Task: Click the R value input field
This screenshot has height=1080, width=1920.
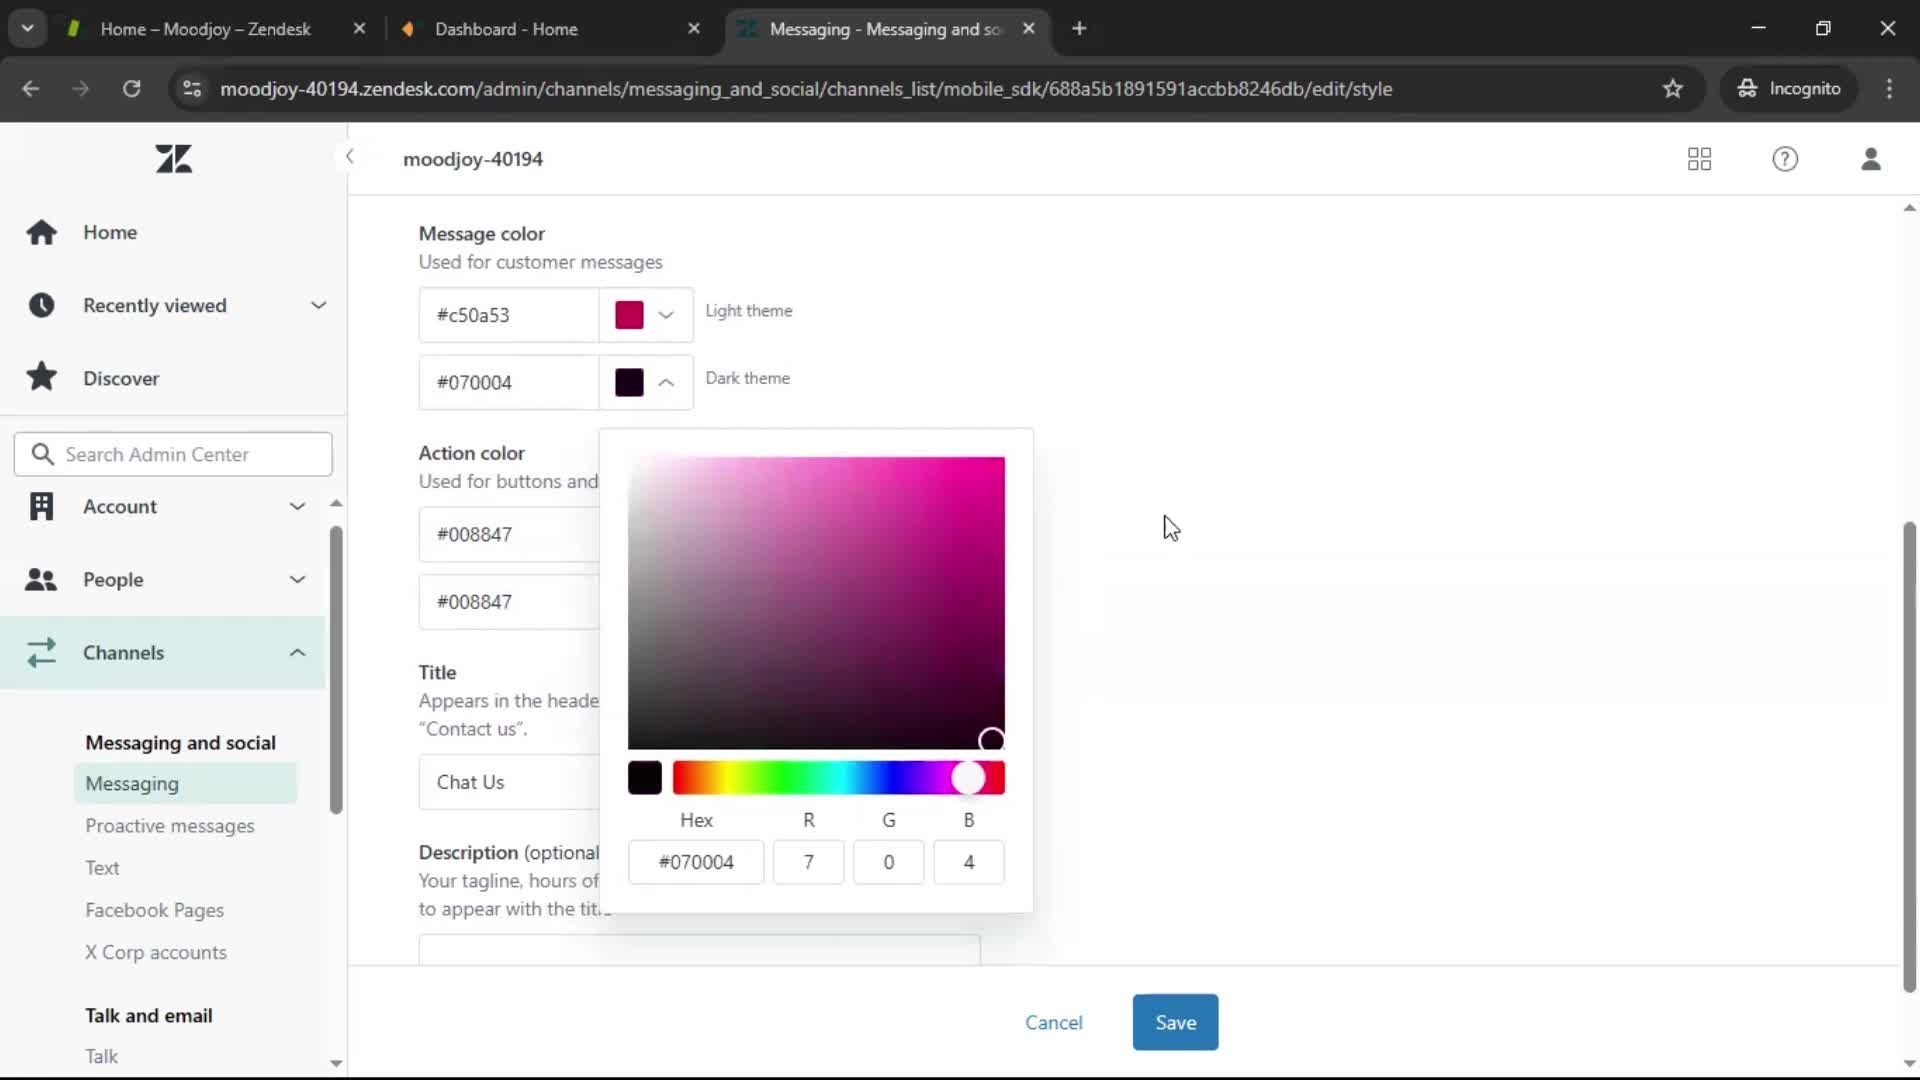Action: coord(808,862)
